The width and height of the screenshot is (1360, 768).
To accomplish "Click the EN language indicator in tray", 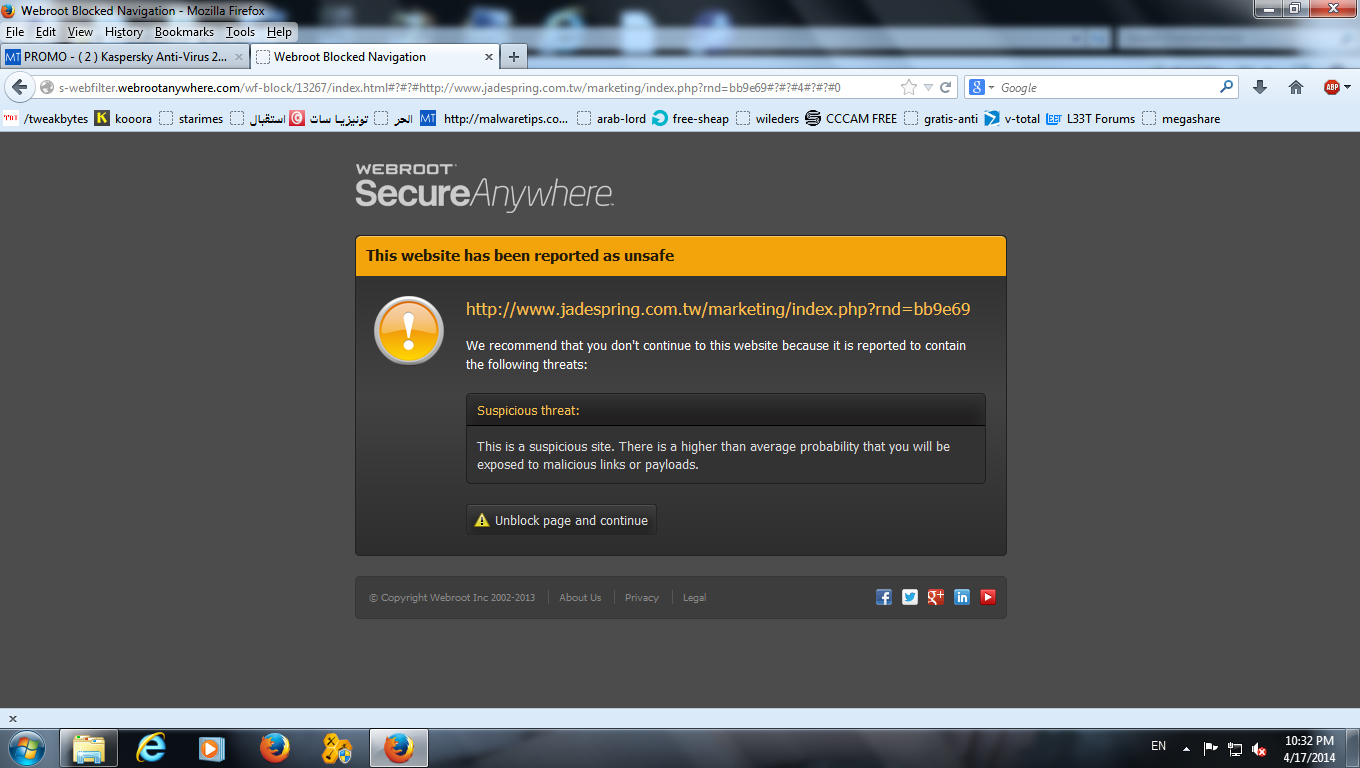I will (1158, 746).
